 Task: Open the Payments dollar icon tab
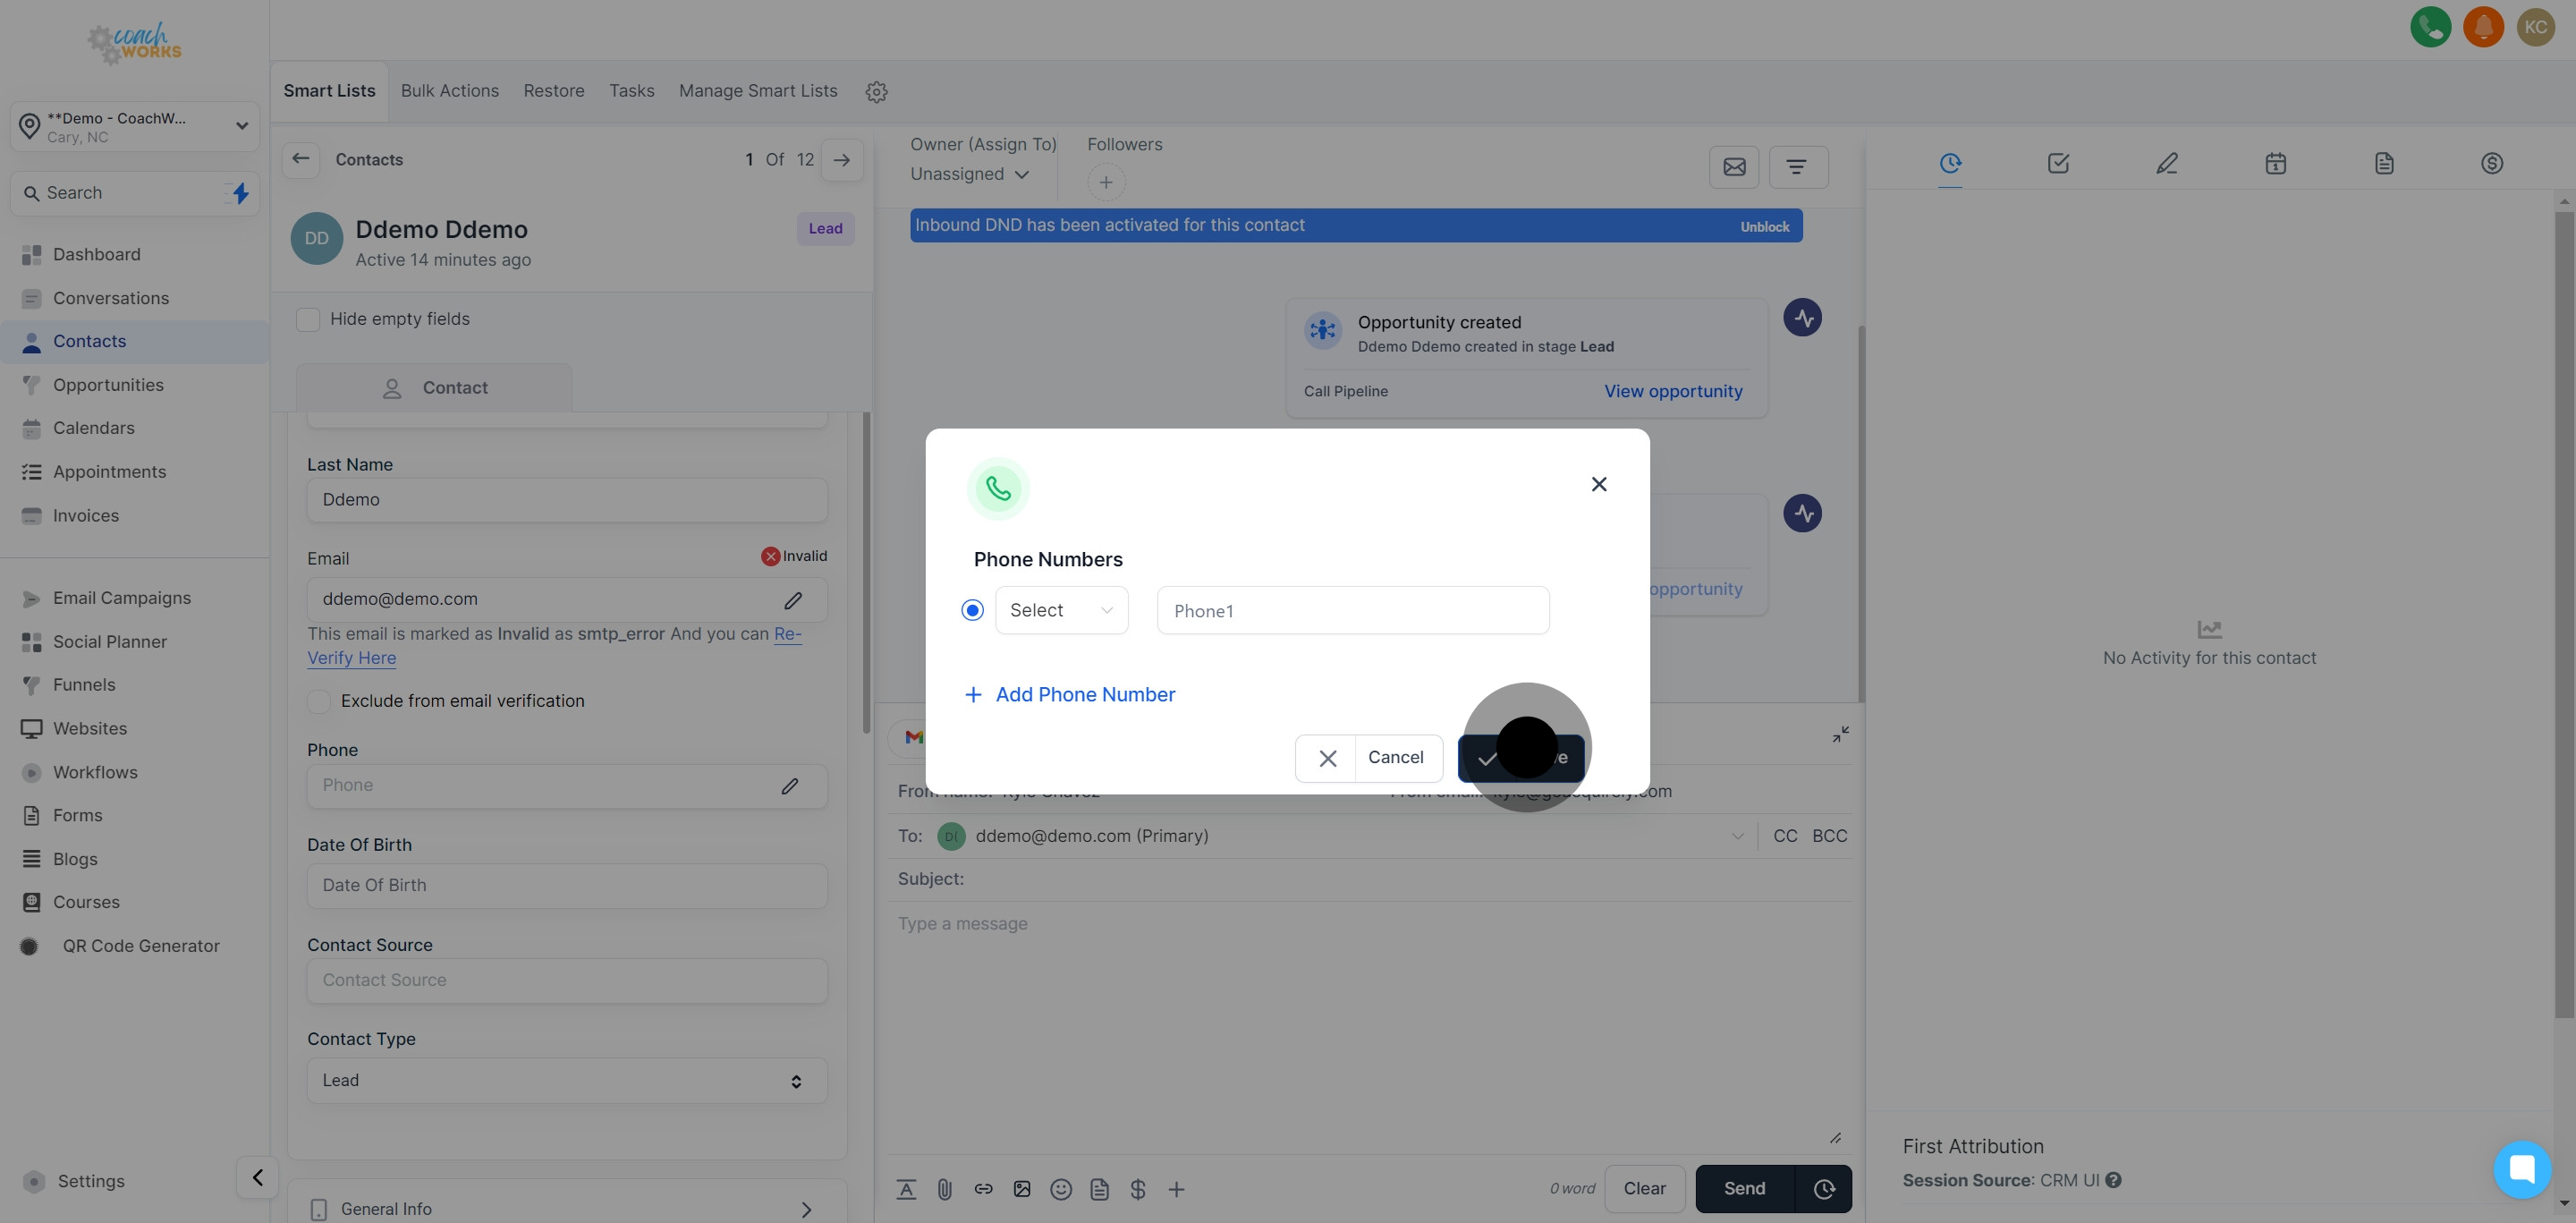[2491, 163]
